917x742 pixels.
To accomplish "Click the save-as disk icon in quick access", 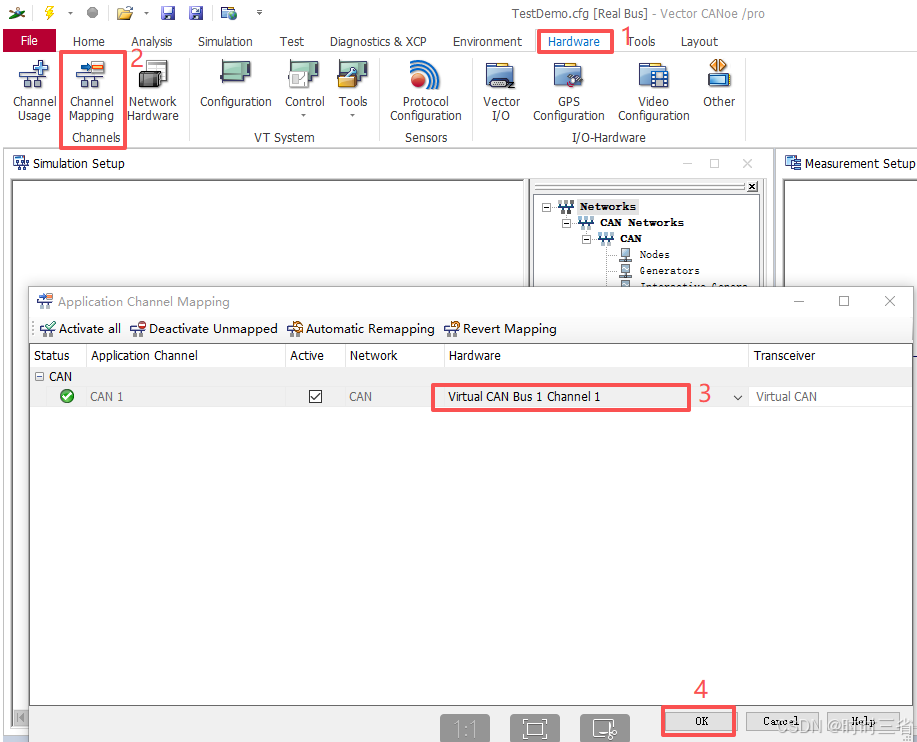I will 196,12.
